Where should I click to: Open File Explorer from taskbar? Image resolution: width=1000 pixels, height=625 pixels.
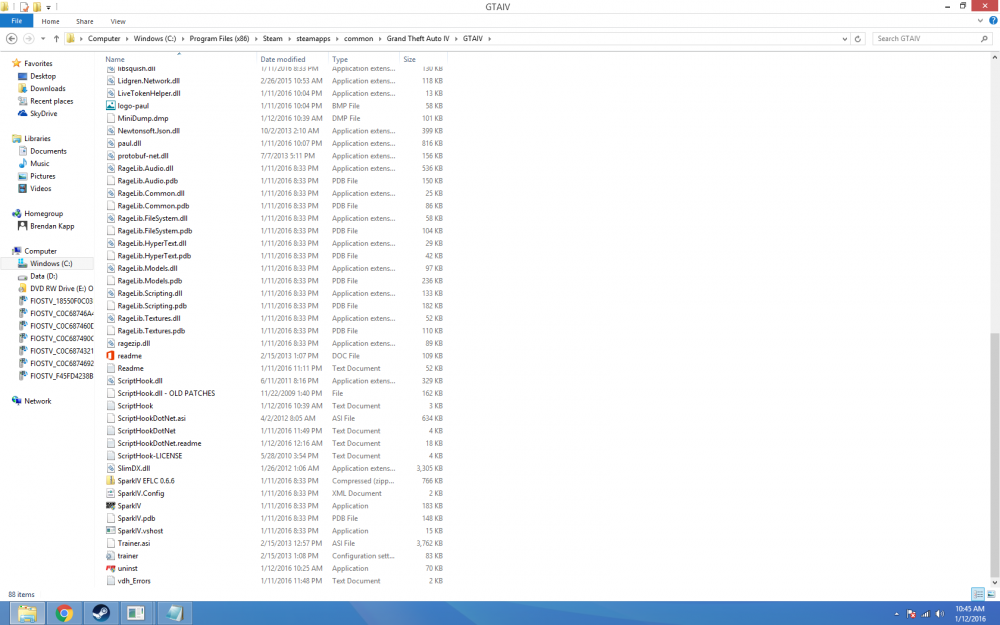click(x=27, y=614)
